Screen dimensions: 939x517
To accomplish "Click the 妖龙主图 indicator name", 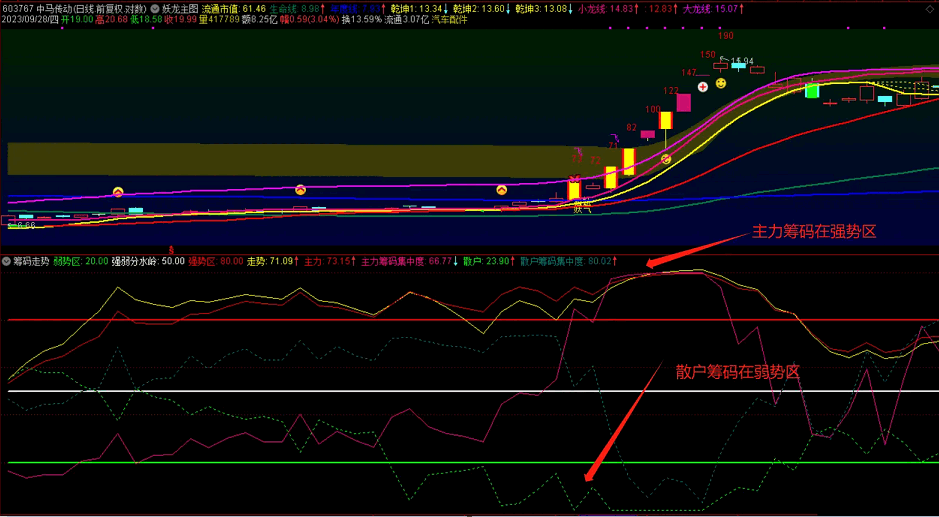I will 180,10.
